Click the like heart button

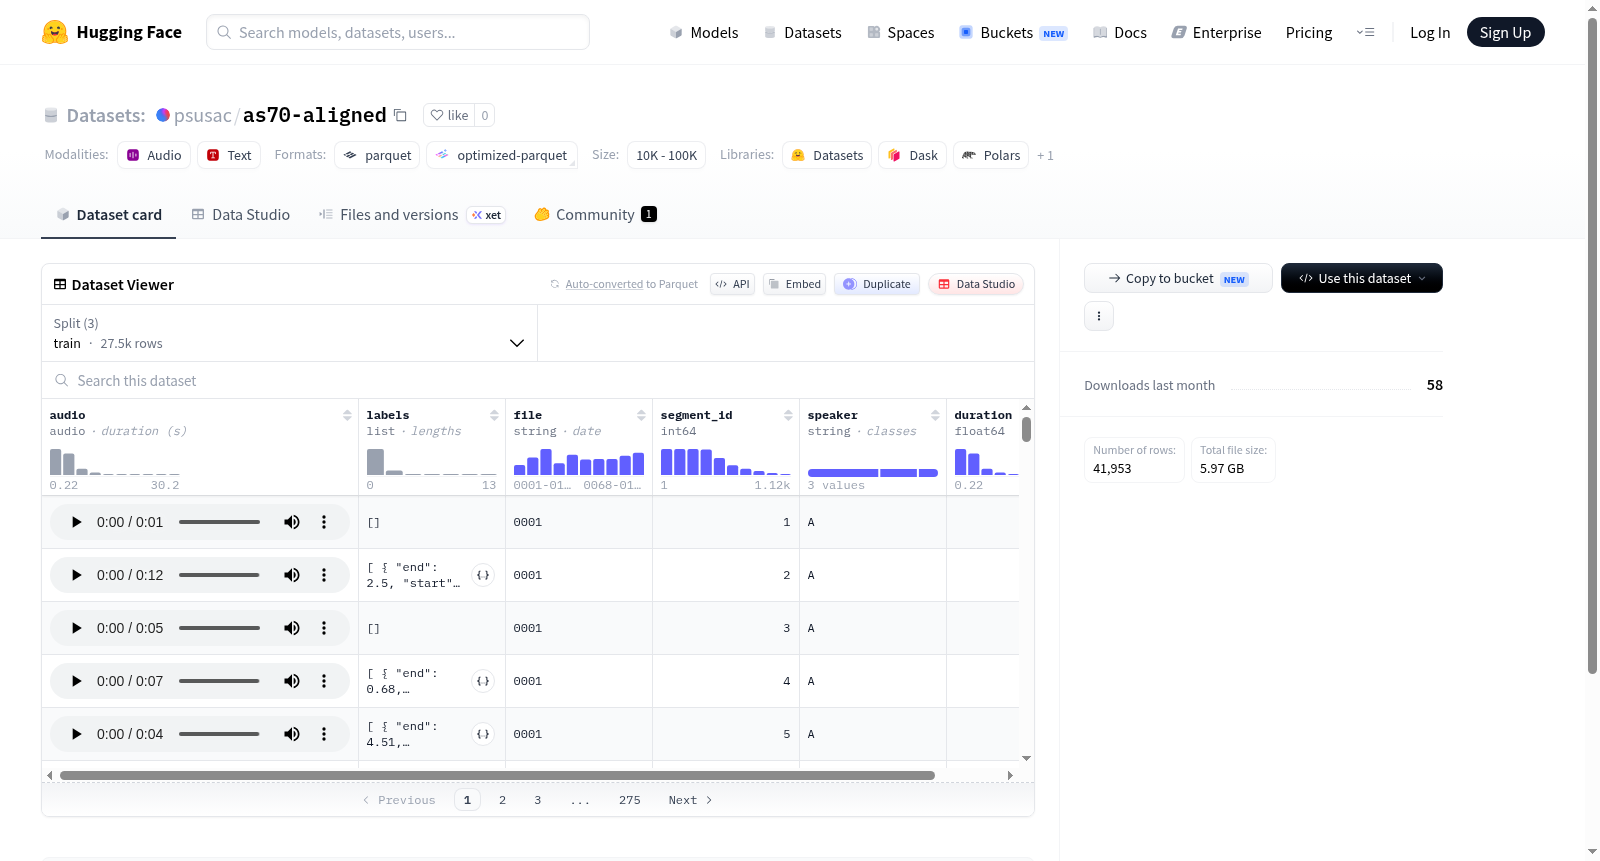tap(449, 115)
